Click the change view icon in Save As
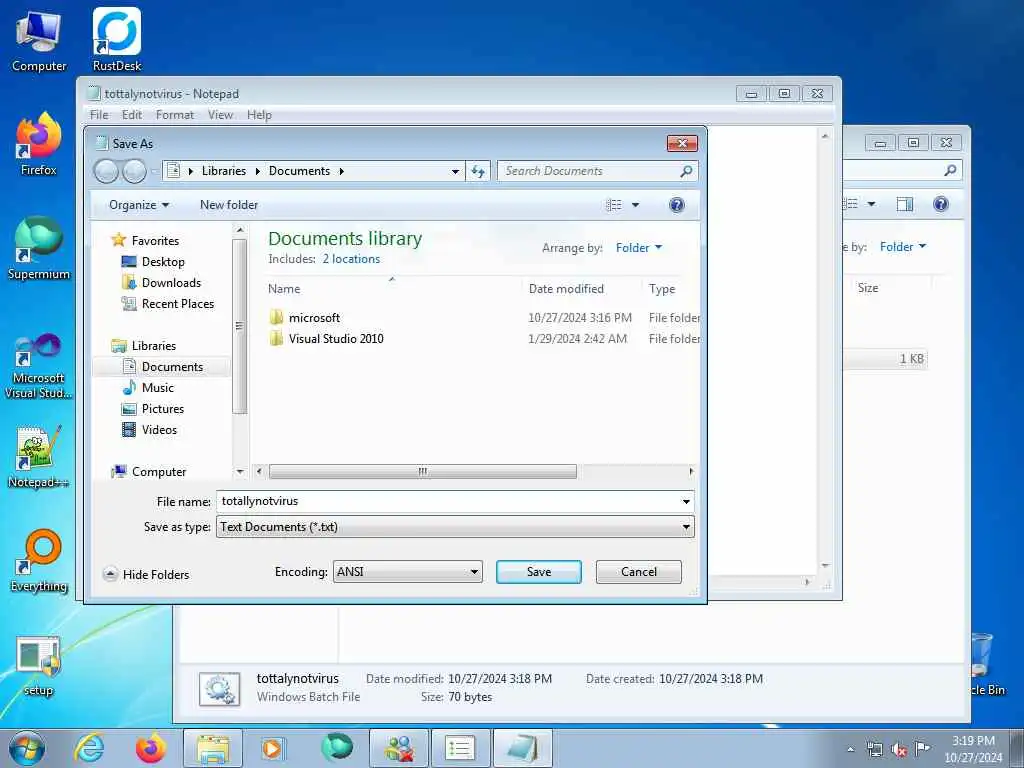The image size is (1024, 768). coord(614,205)
